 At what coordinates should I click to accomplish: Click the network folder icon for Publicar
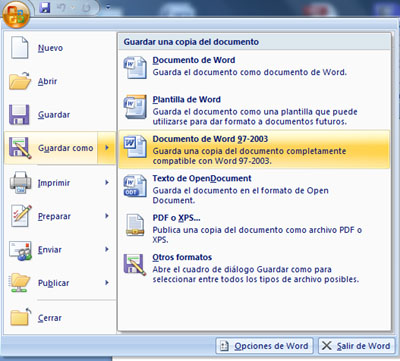tap(20, 283)
